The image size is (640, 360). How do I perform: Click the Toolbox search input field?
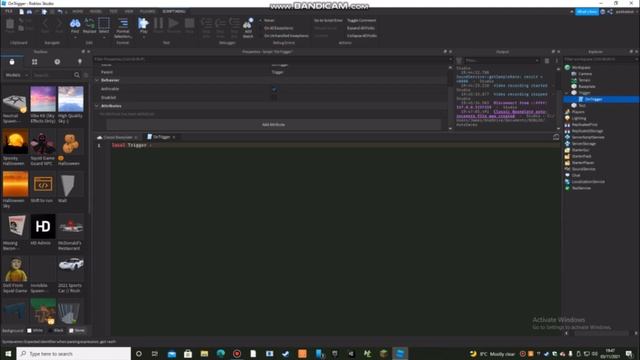click(52, 75)
